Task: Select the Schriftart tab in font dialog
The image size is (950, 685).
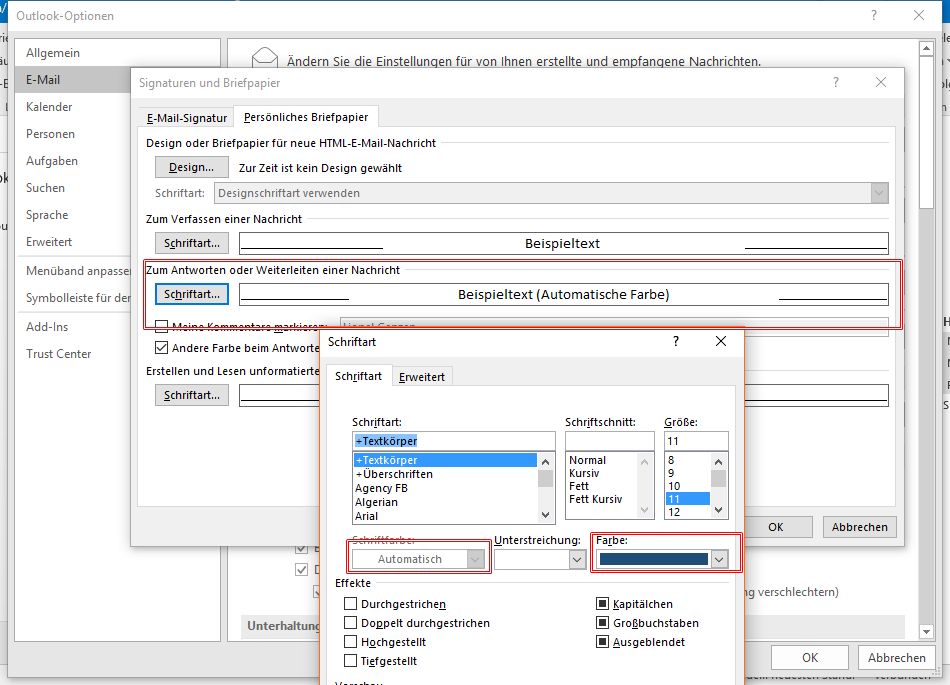Action: tap(359, 376)
